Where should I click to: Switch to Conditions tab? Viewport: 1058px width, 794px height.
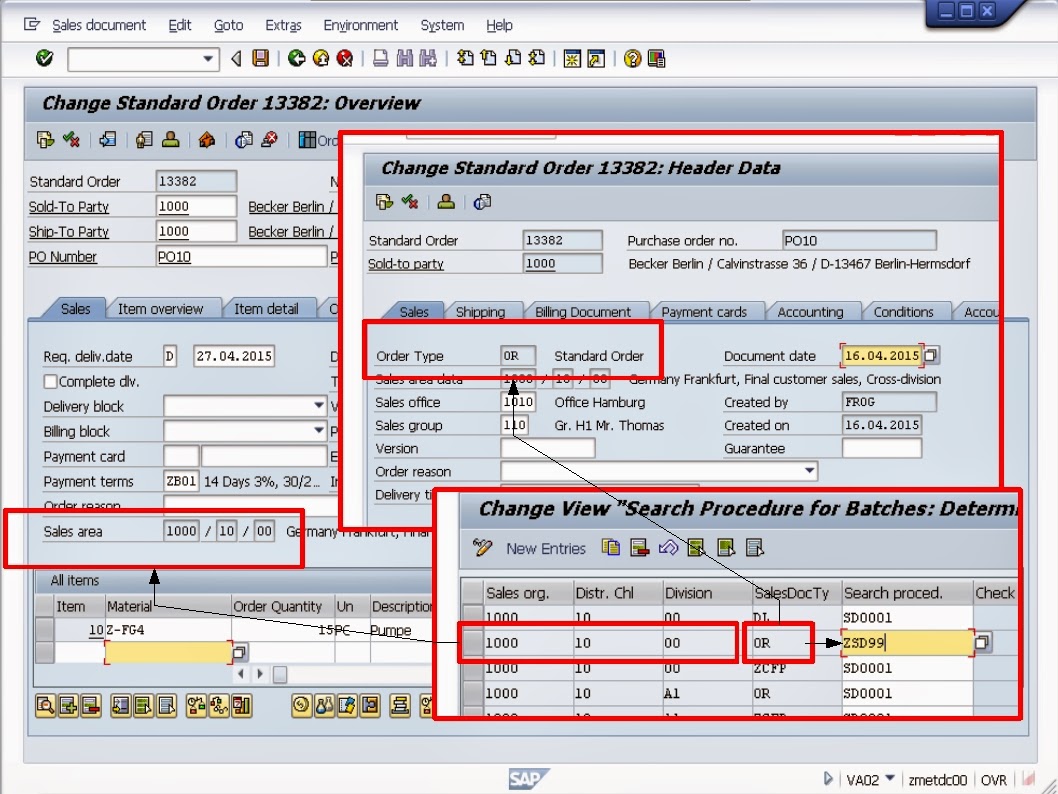point(903,312)
